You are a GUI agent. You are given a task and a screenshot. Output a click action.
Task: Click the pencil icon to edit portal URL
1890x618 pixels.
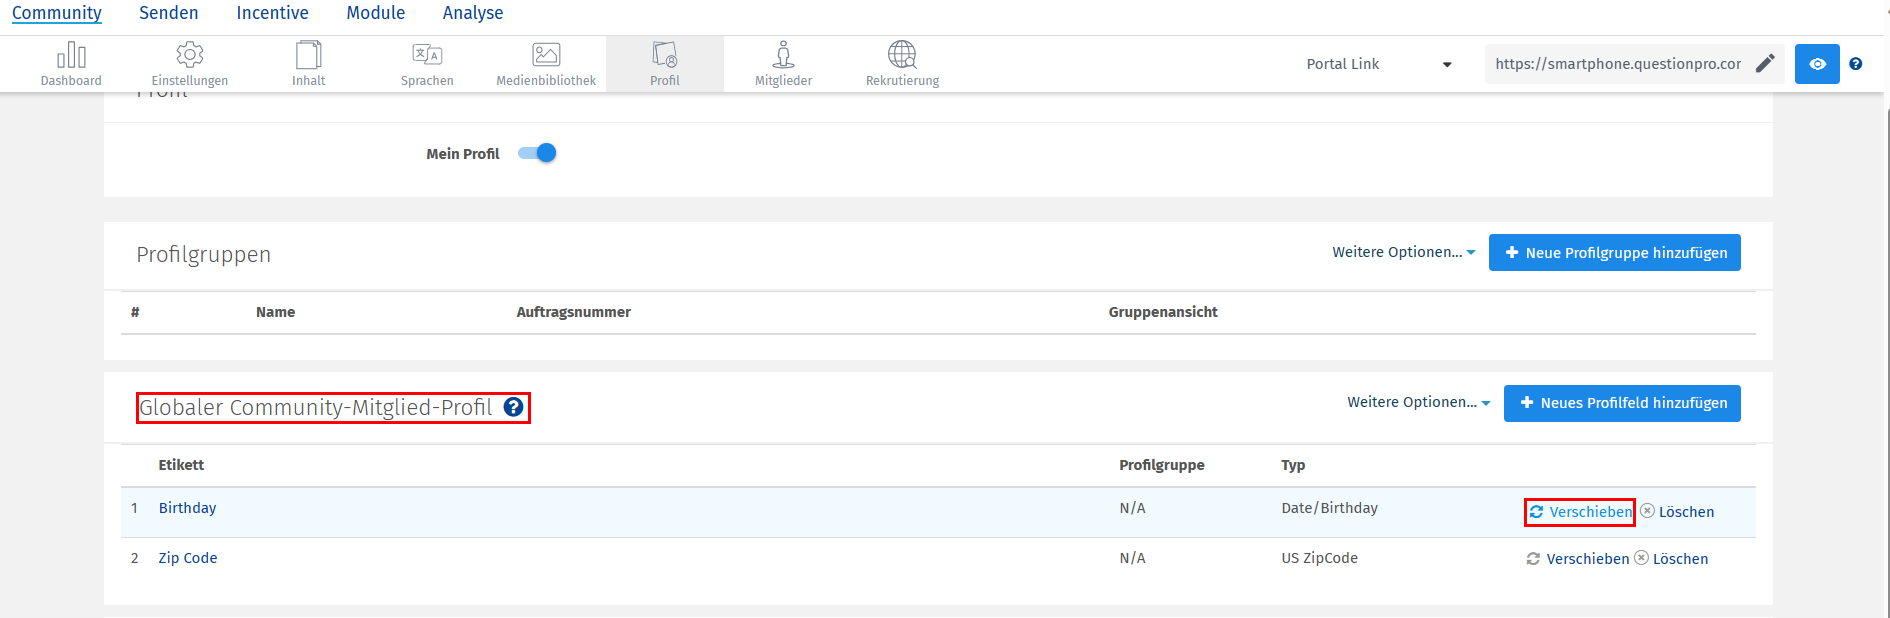click(x=1765, y=64)
